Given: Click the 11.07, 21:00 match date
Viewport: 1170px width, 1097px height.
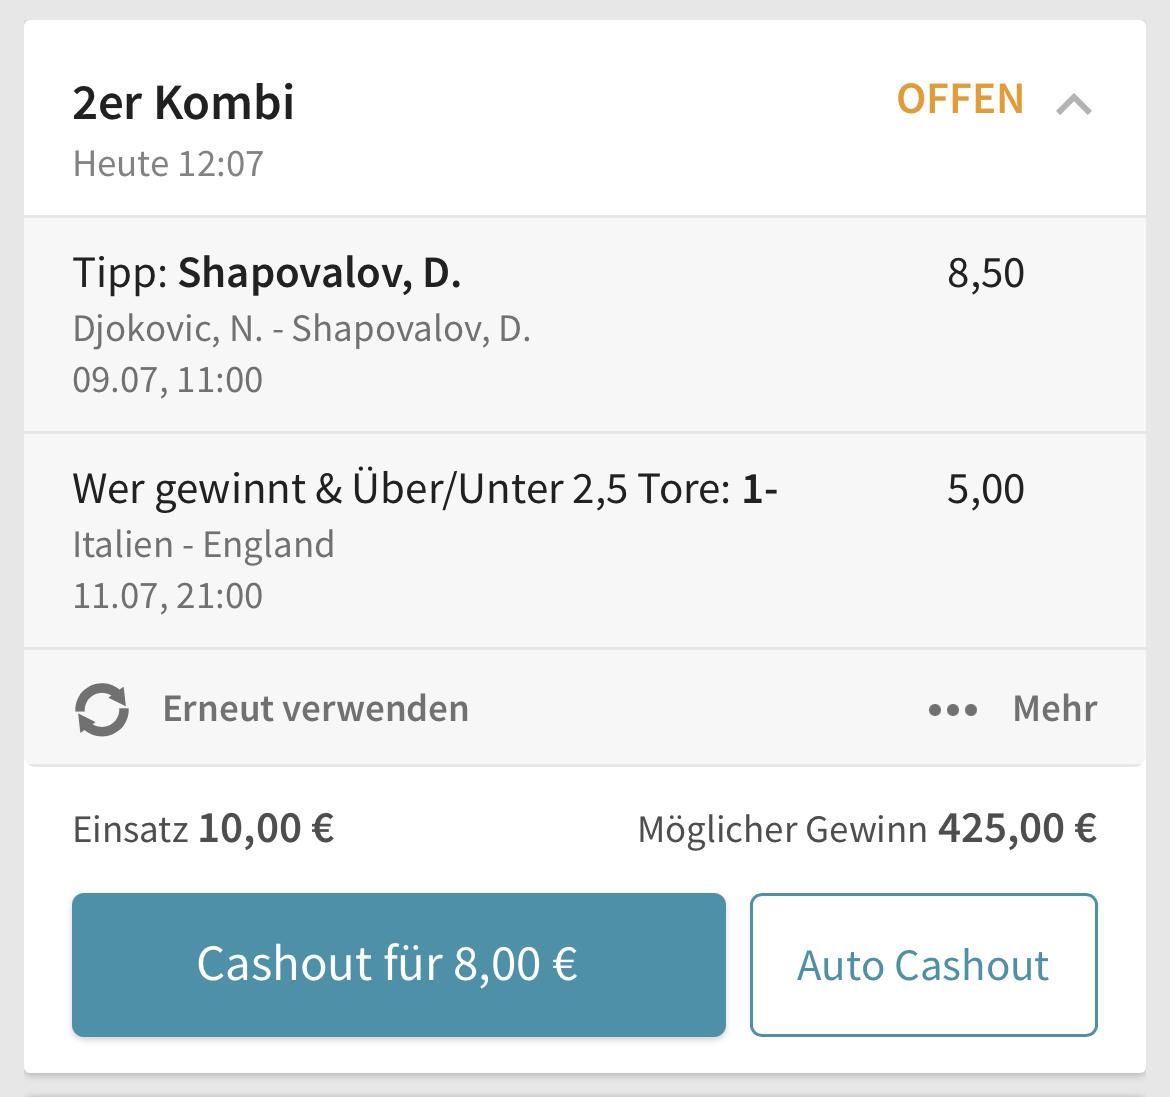Looking at the screenshot, I should click(x=168, y=596).
